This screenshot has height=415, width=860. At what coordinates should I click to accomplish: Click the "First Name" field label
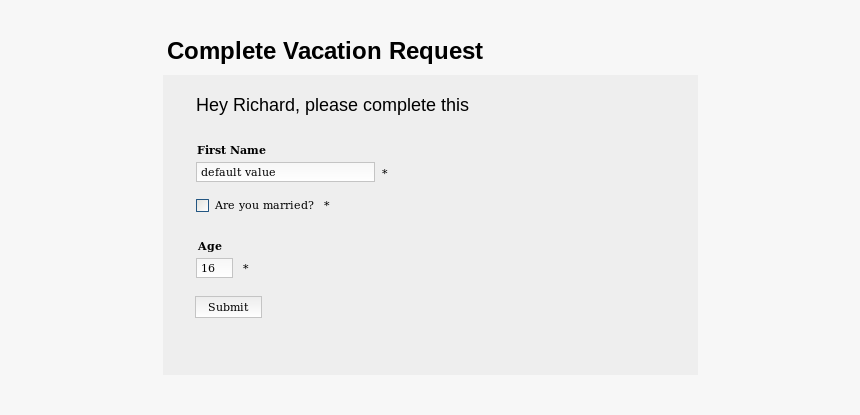[x=231, y=150]
